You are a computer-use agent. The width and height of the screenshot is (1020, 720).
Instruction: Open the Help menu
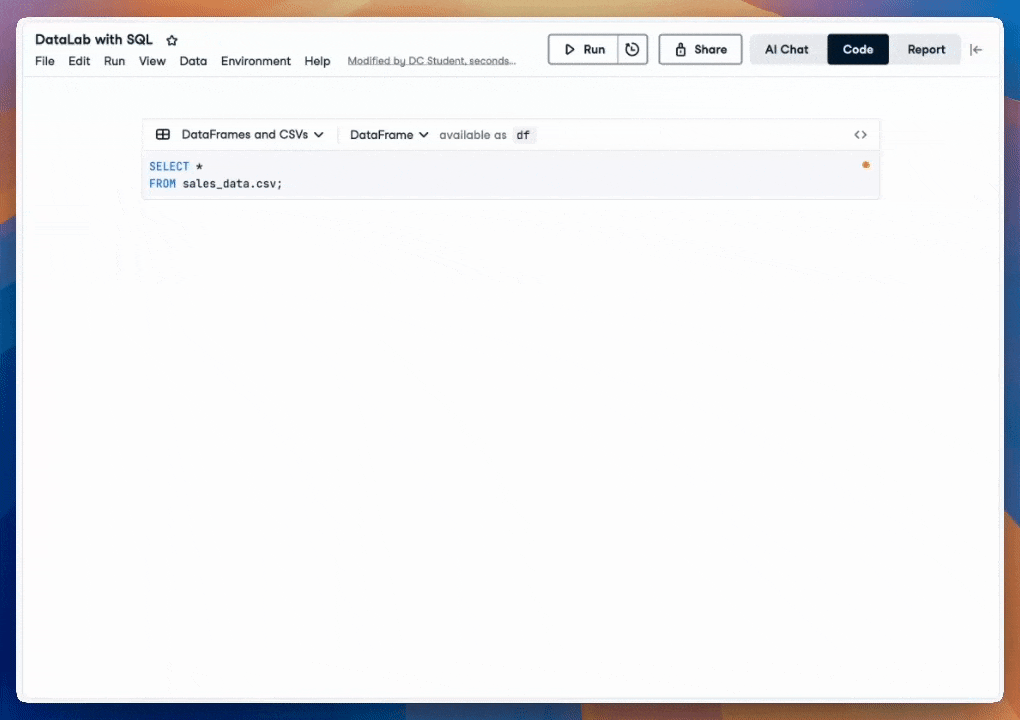click(317, 61)
